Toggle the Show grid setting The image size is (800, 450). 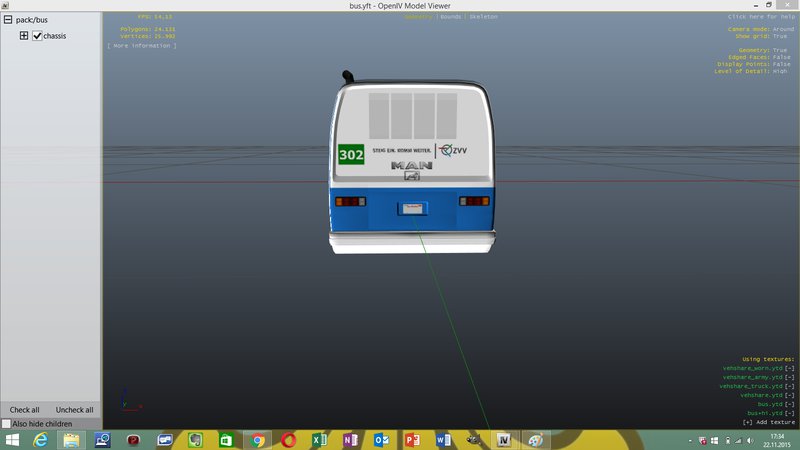pos(761,36)
